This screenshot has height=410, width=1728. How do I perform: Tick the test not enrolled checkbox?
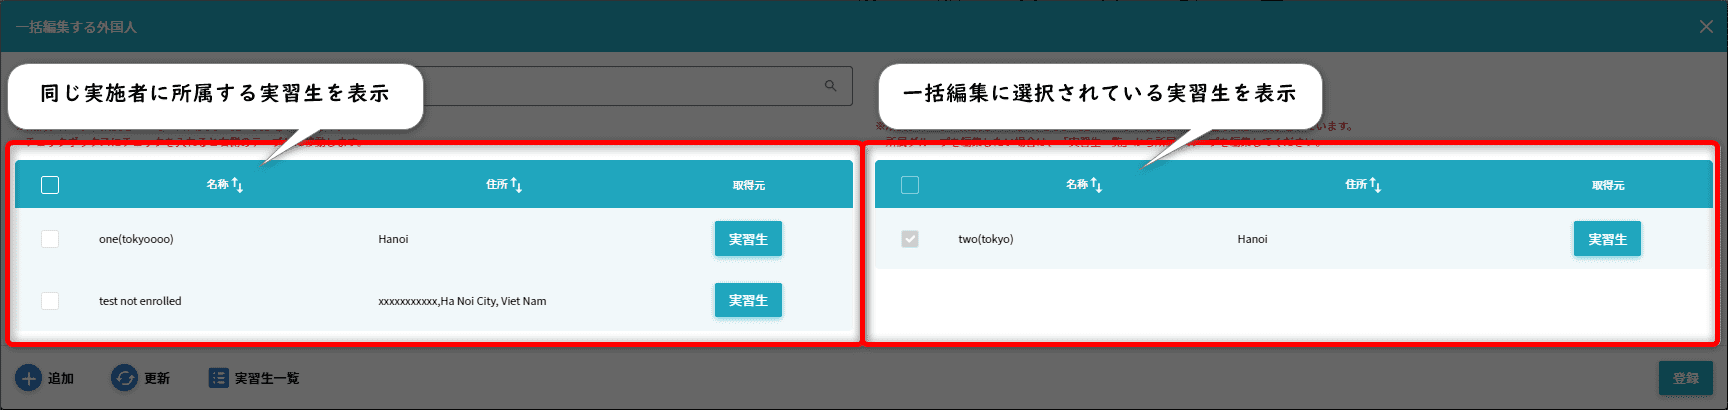coord(50,301)
